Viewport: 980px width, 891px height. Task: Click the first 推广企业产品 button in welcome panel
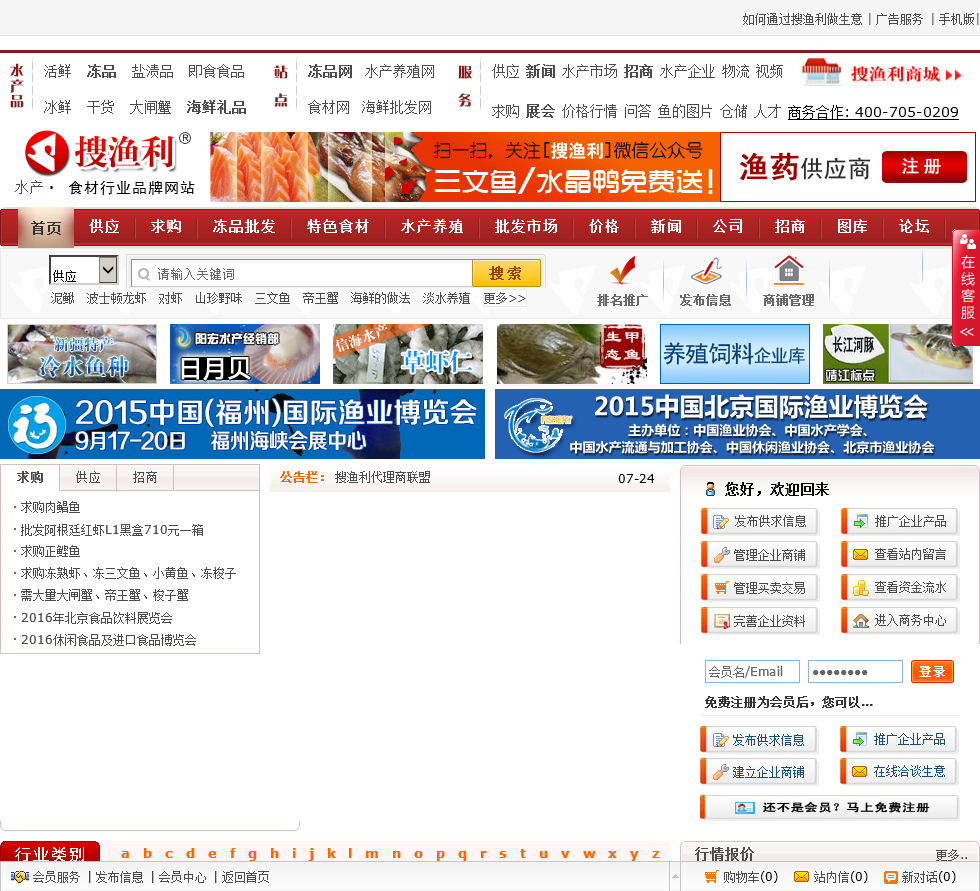coord(900,521)
